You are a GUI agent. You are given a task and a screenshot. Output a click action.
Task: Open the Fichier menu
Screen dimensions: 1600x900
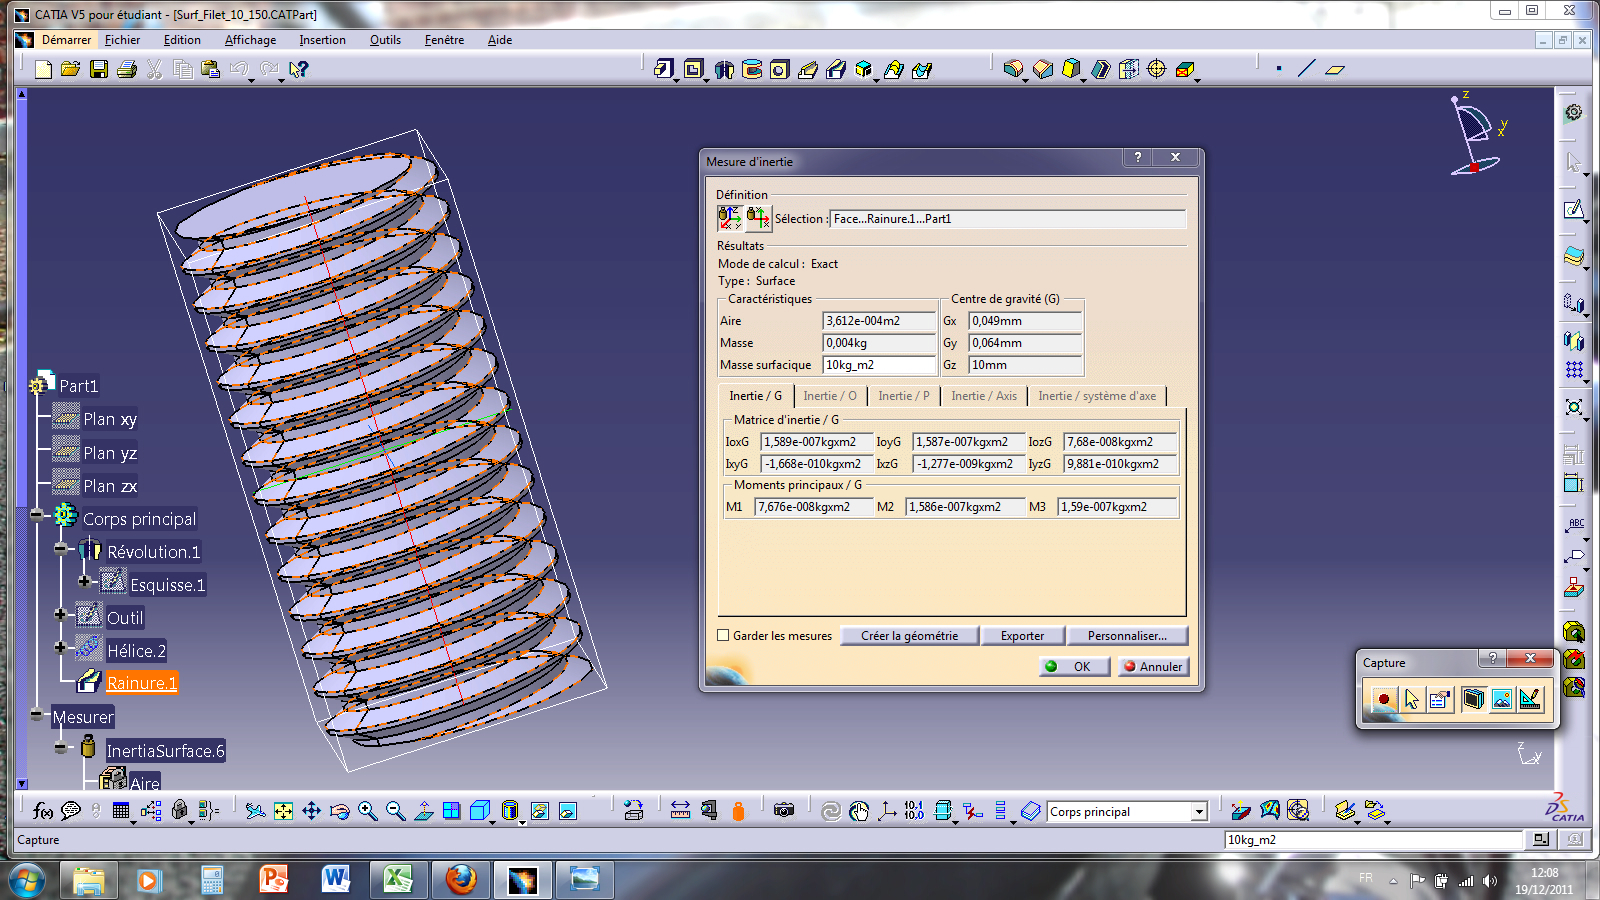point(122,40)
